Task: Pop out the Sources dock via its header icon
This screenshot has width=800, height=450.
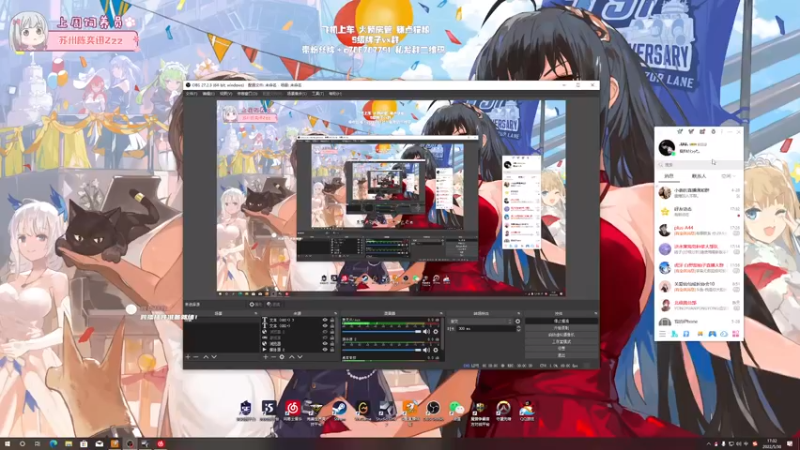Action: 336,313
